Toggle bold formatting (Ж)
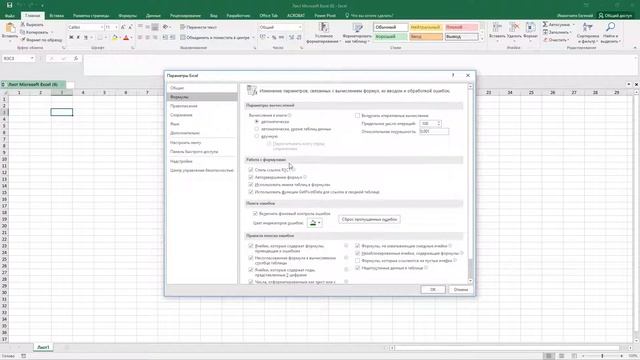The height and width of the screenshot is (360, 640). click(71, 37)
